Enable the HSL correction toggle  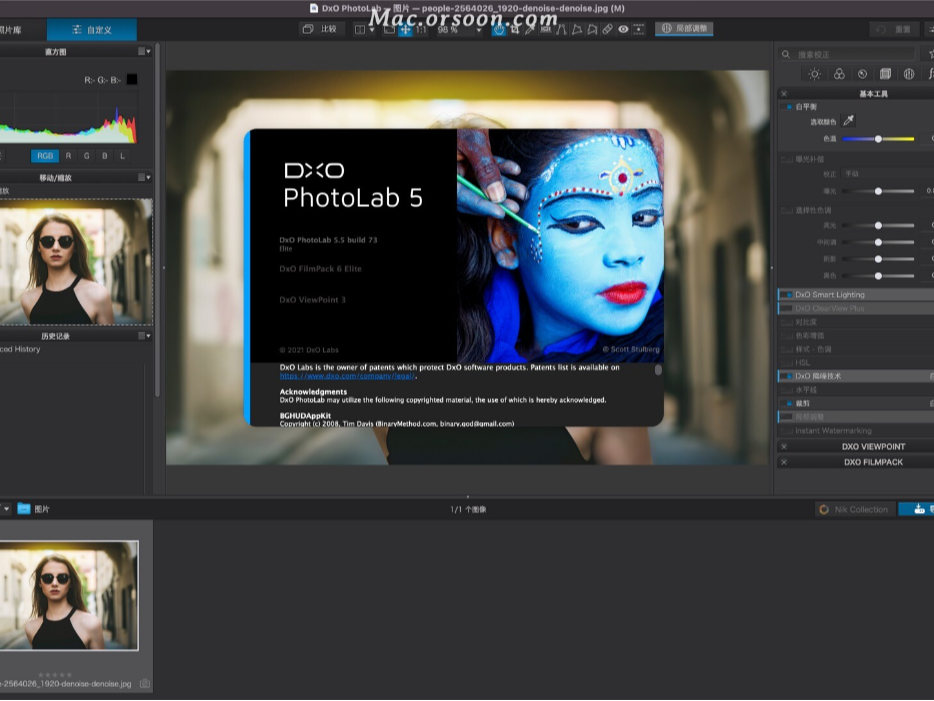[x=787, y=363]
